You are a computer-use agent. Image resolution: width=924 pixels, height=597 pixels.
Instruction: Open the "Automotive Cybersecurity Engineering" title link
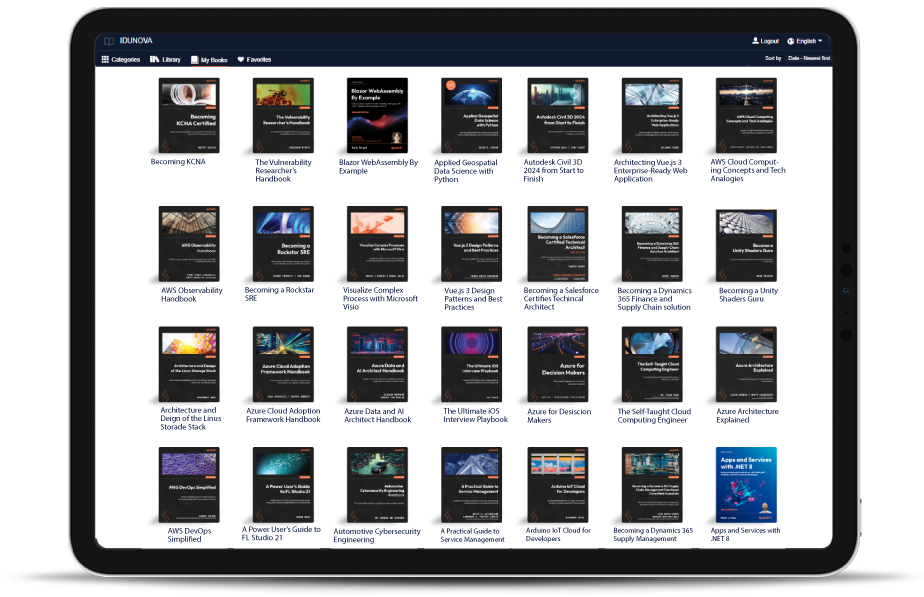377,535
